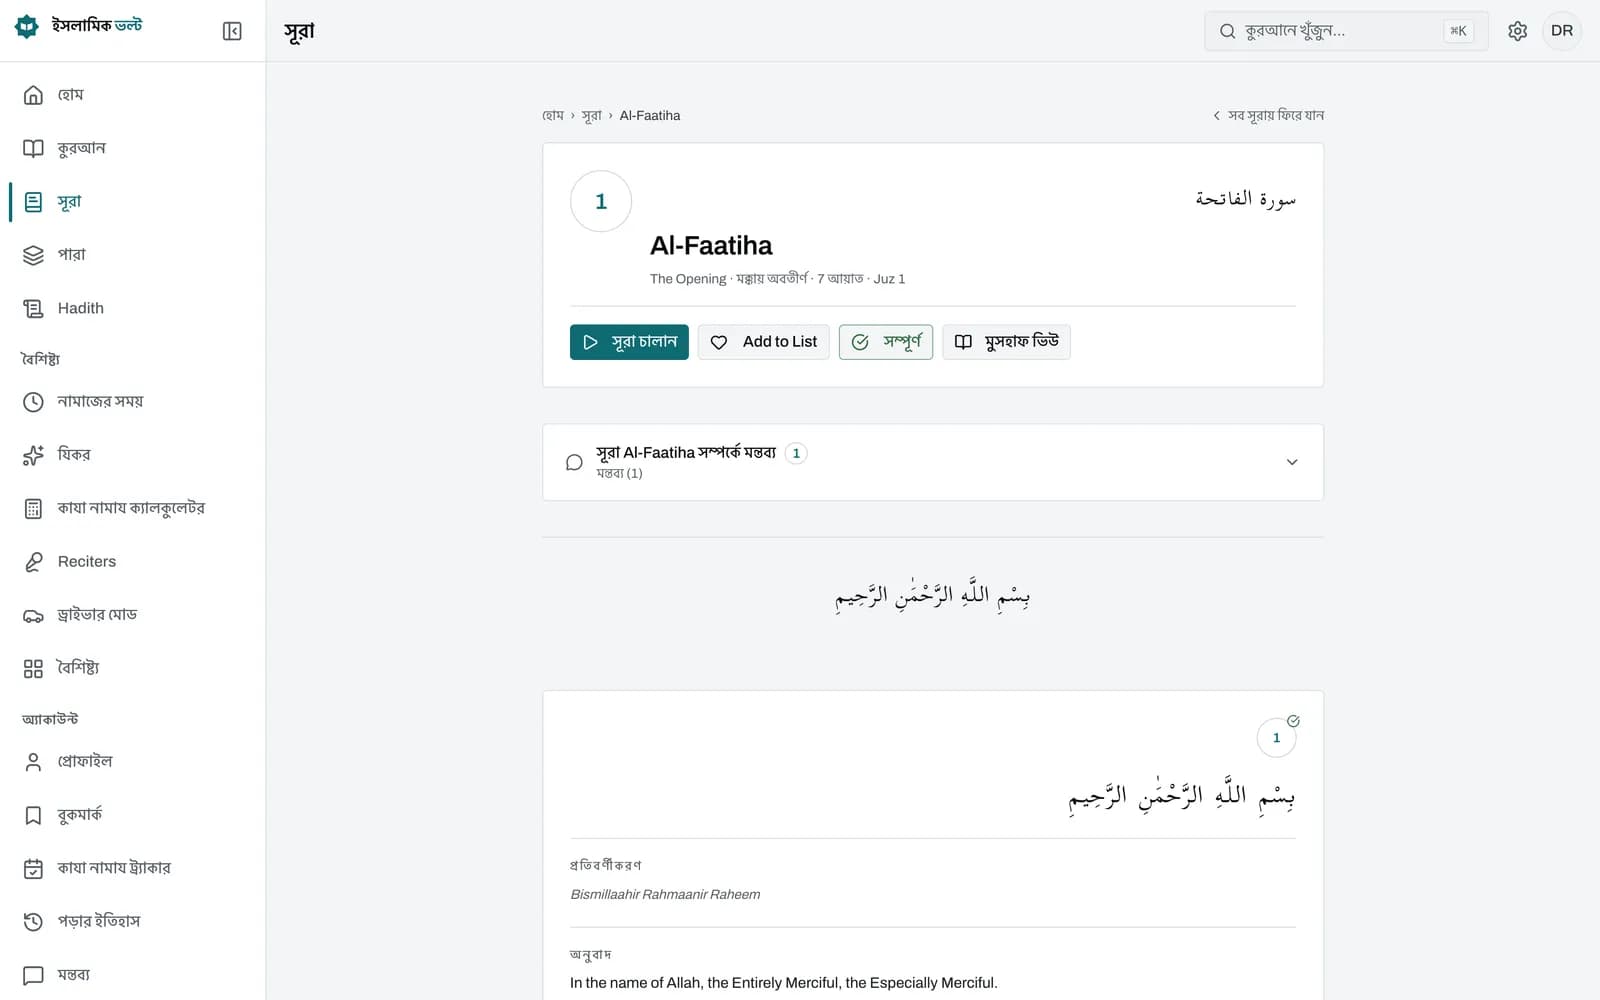Image resolution: width=1600 pixels, height=1000 pixels.
Task: Open মুসহাফ ভিউ button
Action: pyautogui.click(x=1006, y=342)
